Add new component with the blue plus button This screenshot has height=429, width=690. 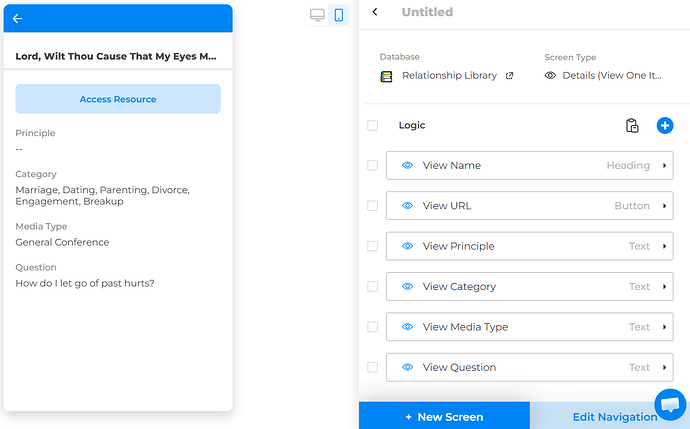tap(665, 125)
